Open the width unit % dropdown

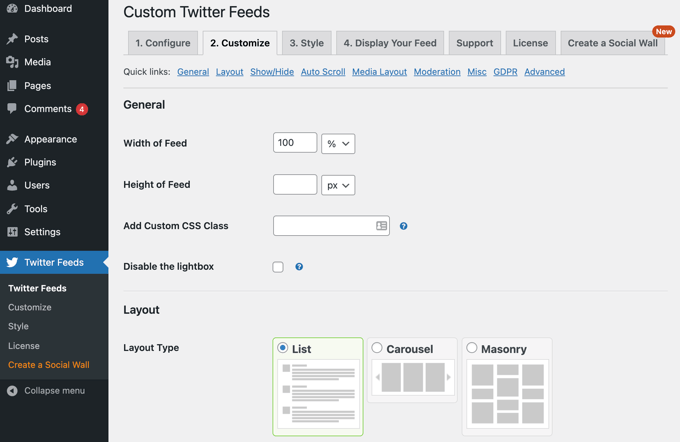[x=338, y=144]
